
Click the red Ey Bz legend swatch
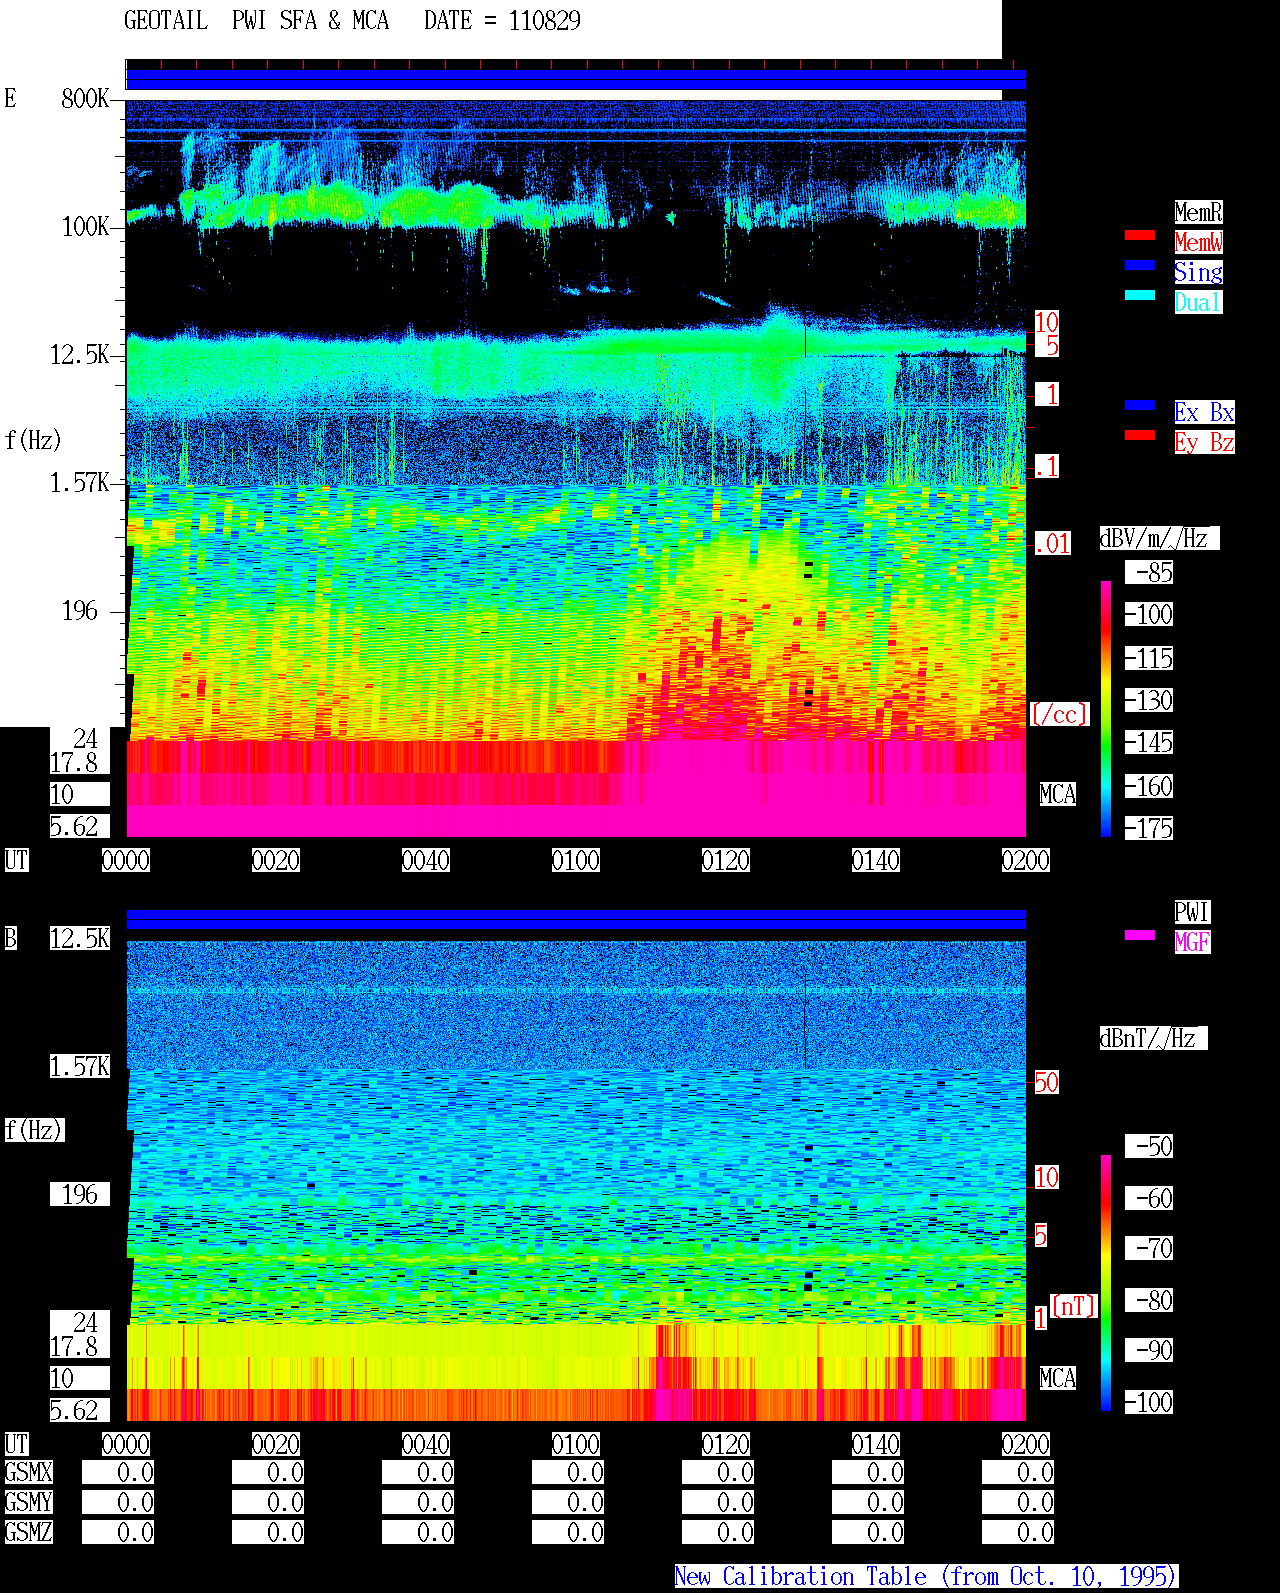pos(1140,435)
